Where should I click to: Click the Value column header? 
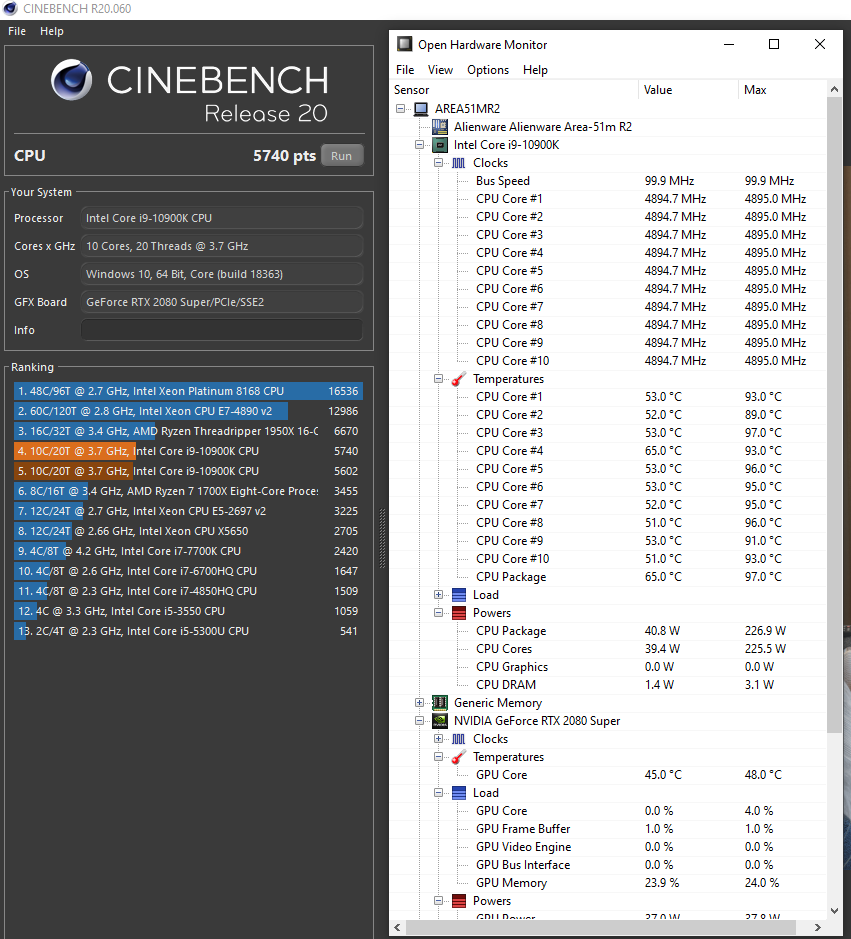point(688,90)
